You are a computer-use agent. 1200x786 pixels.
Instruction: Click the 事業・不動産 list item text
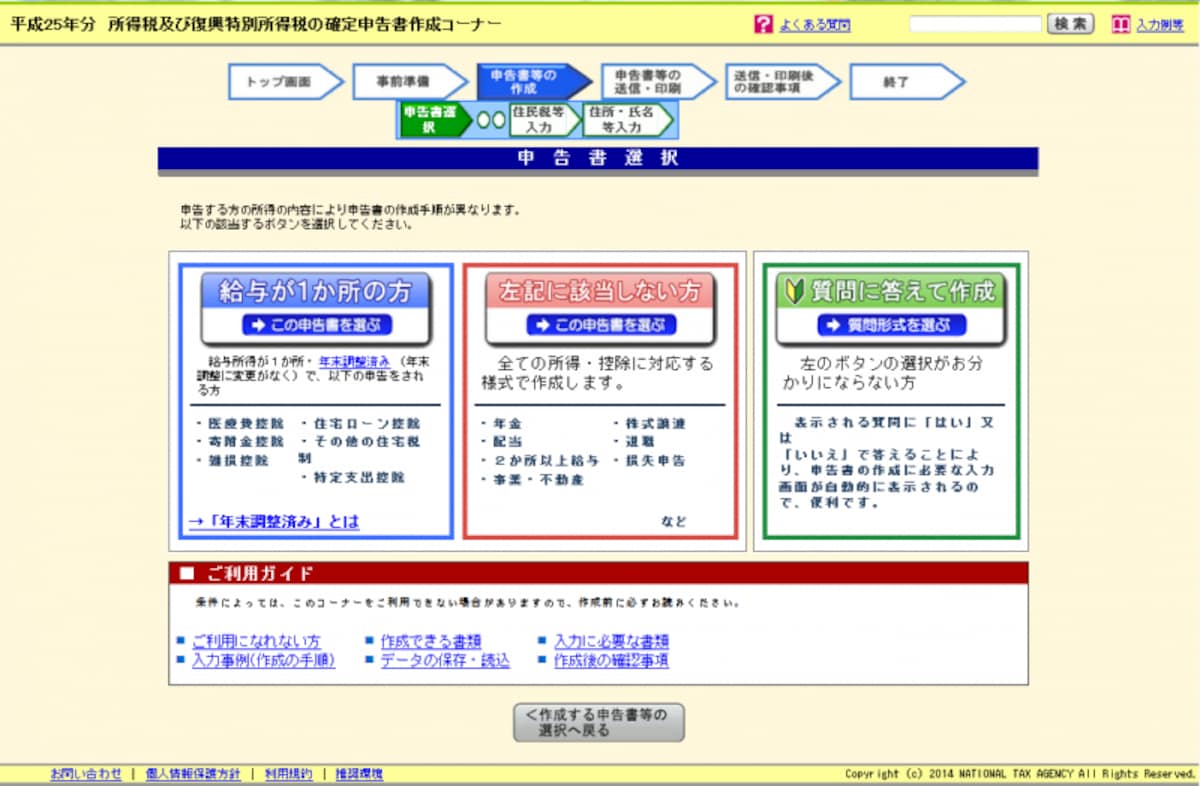point(538,479)
